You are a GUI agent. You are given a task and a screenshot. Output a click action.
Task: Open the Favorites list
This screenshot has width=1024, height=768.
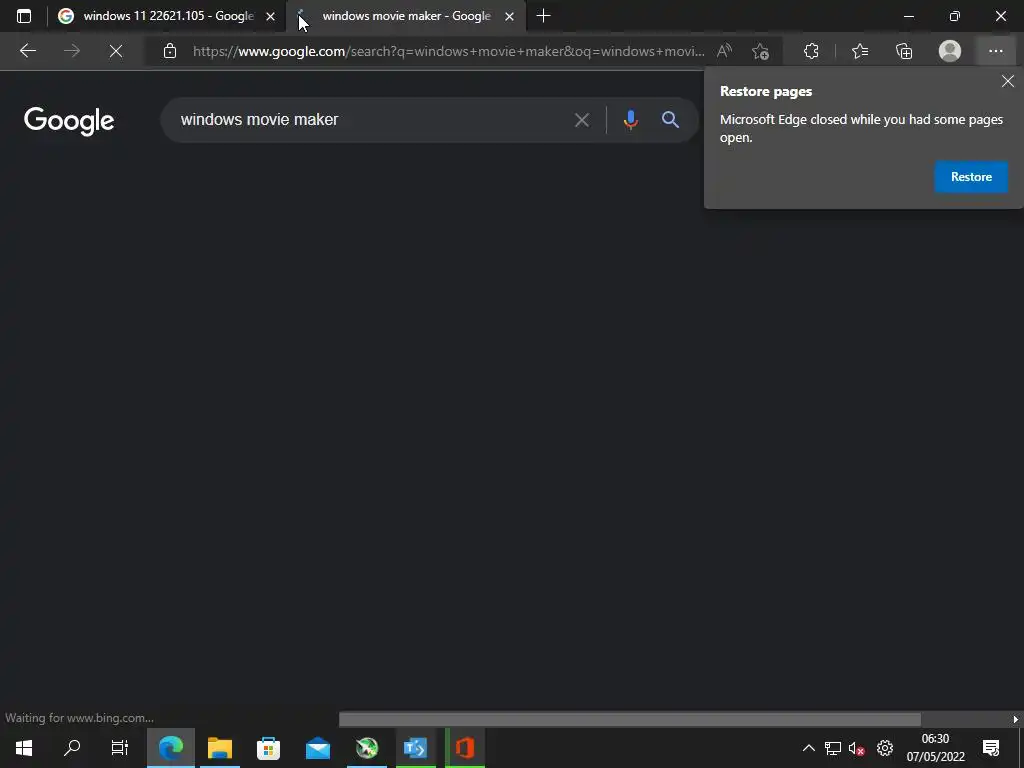coord(860,51)
